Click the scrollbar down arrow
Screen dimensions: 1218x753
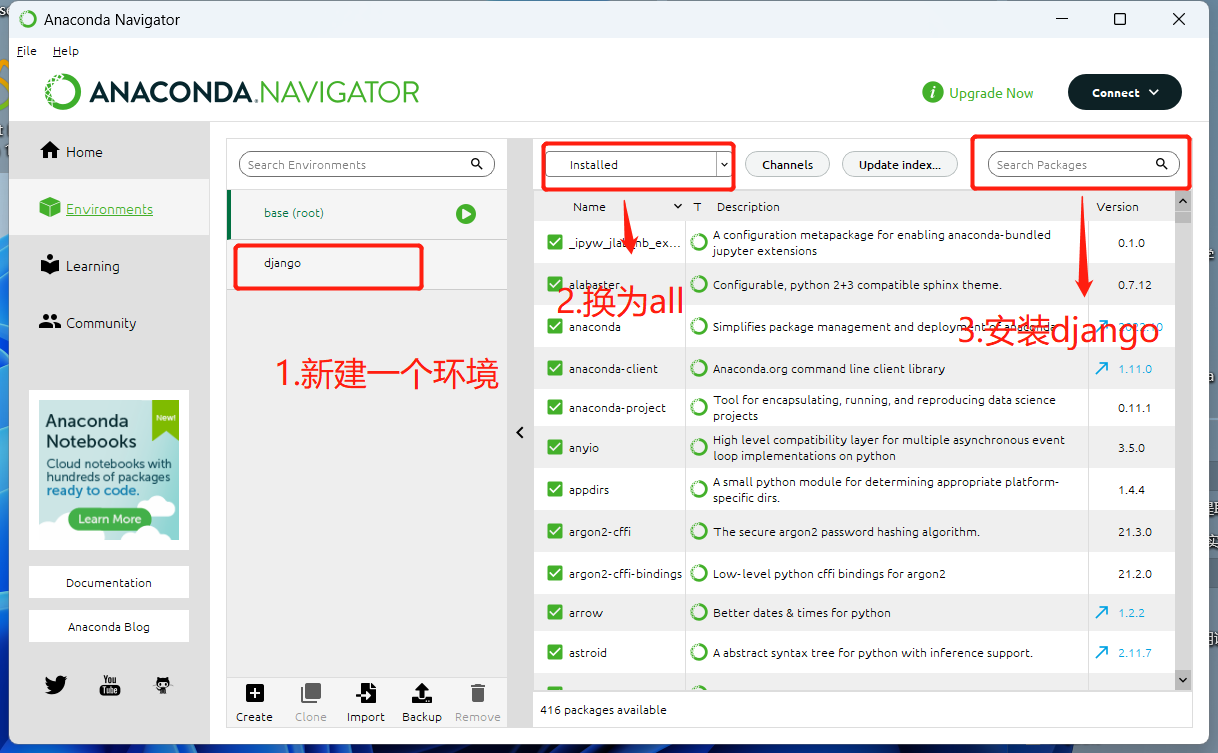pos(1183,680)
